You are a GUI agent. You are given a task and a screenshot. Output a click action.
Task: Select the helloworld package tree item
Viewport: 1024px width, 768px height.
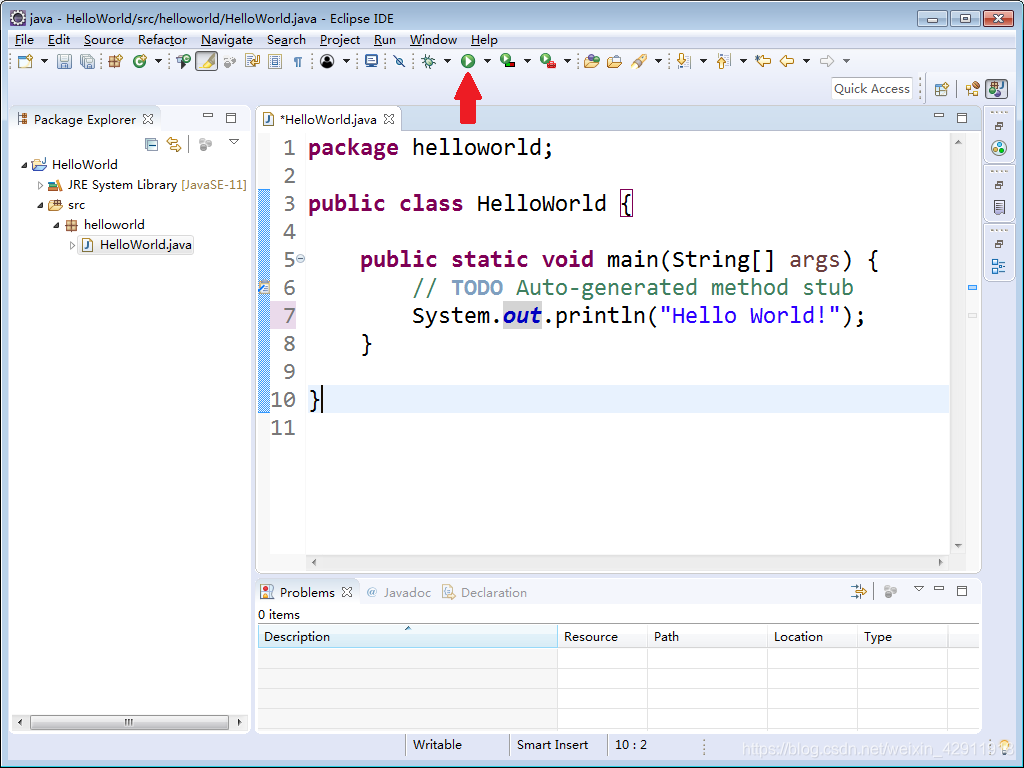click(x=105, y=225)
